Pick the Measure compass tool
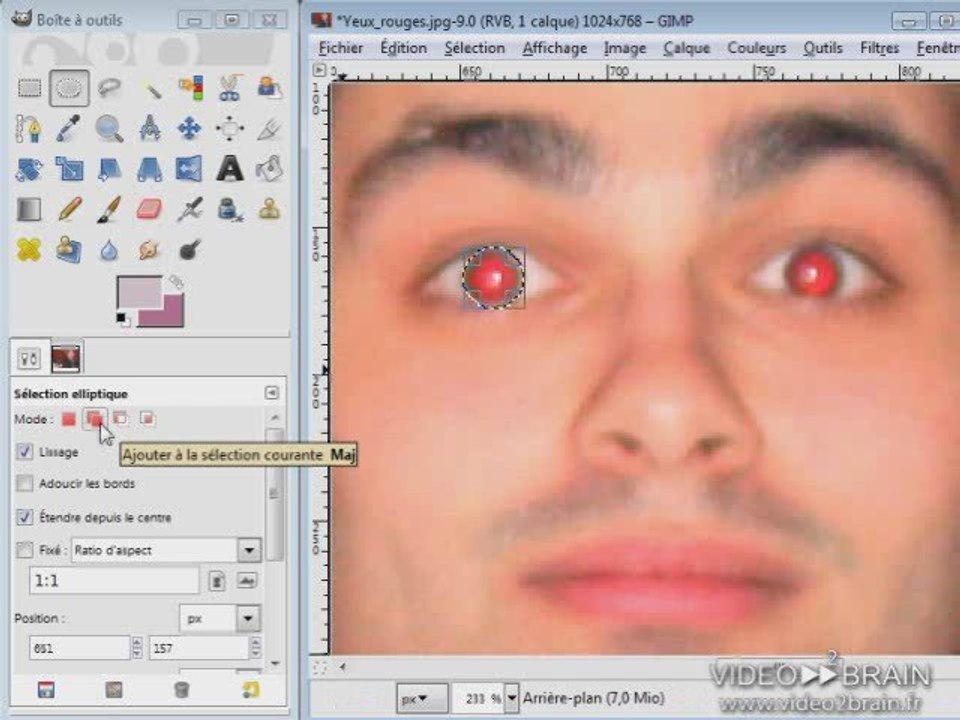 [x=150, y=129]
